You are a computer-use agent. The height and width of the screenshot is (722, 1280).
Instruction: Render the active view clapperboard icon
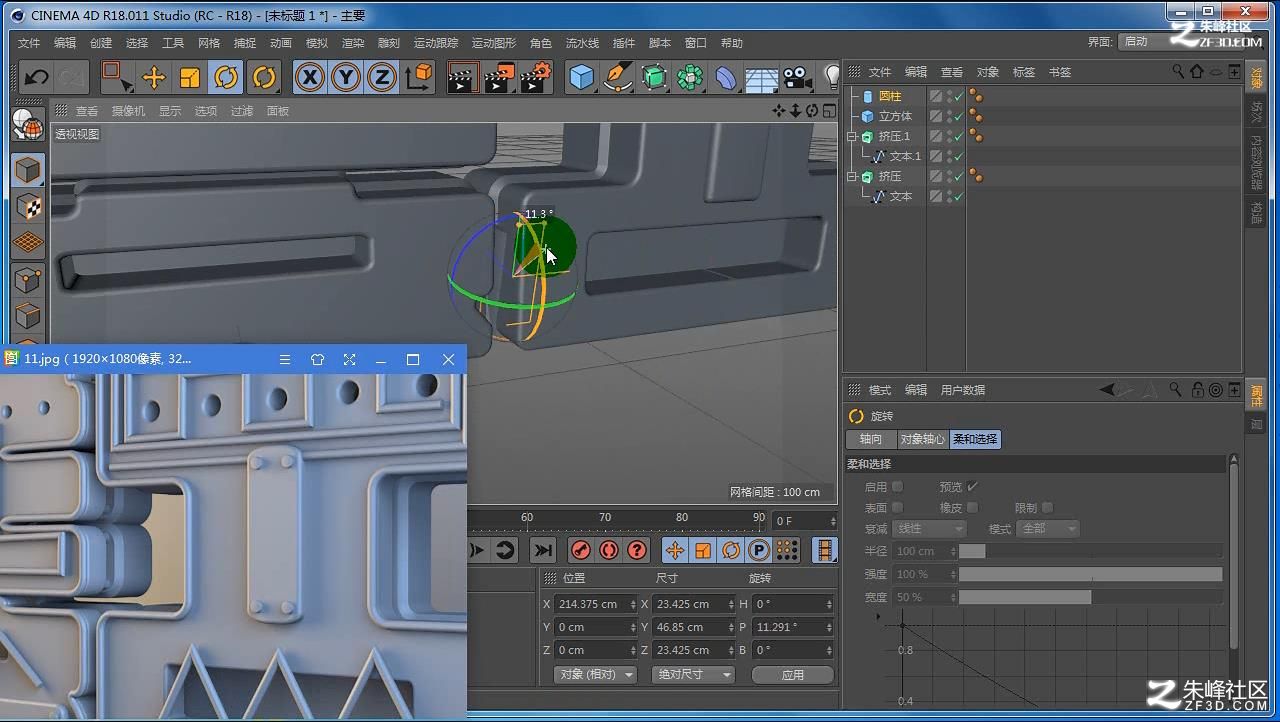click(462, 77)
